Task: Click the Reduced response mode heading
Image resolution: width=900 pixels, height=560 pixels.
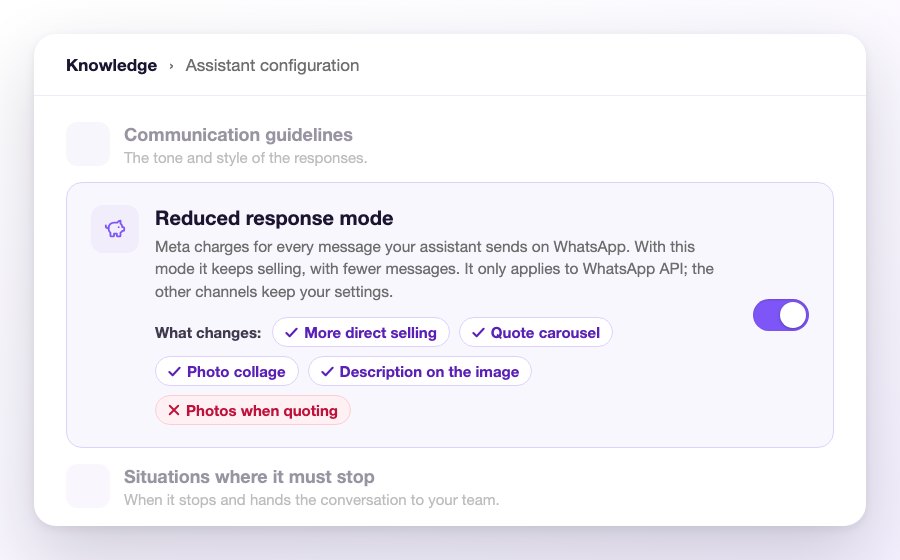Action: pos(274,218)
